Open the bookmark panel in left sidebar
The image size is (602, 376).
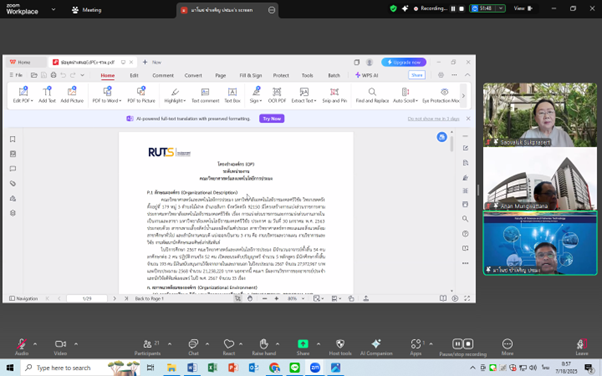pos(13,139)
